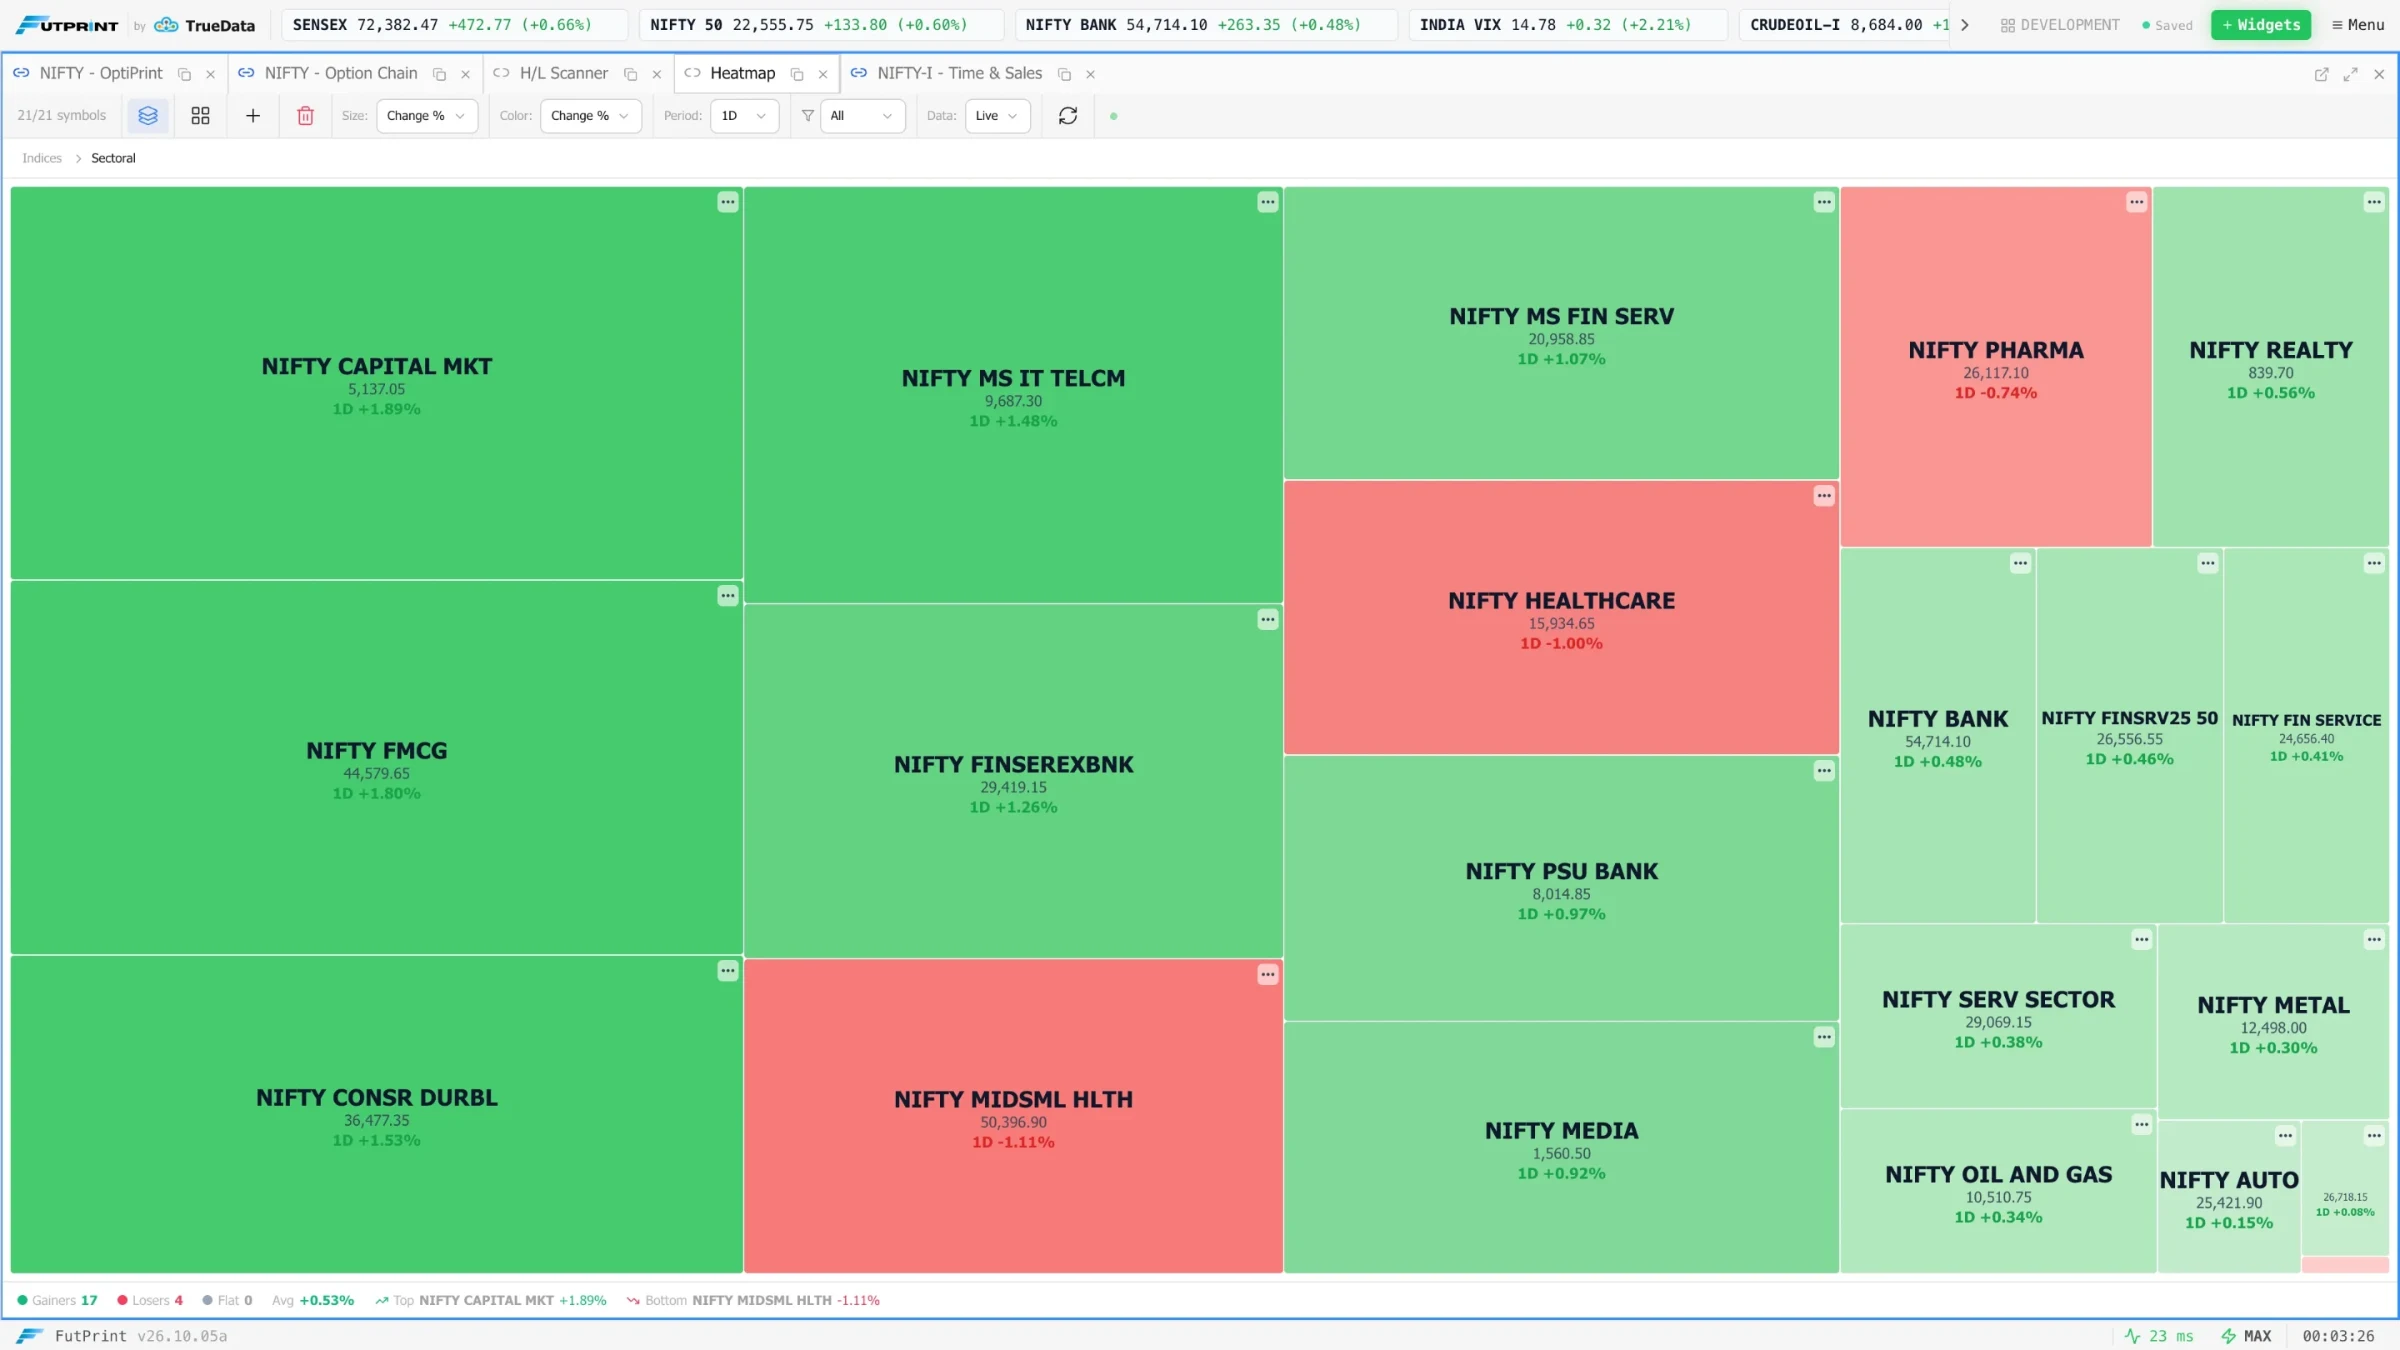The image size is (2400, 1350).
Task: Select the NIFTY CONSR DURBL heatmap tile
Action: click(376, 1114)
